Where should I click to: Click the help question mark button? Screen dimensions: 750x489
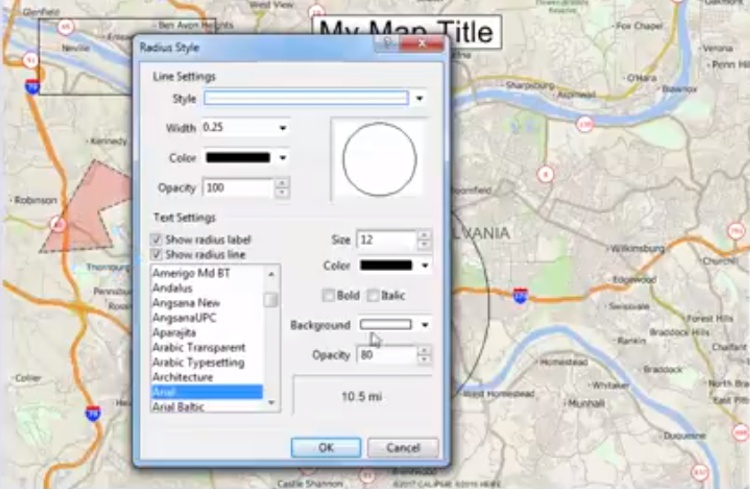(x=386, y=44)
